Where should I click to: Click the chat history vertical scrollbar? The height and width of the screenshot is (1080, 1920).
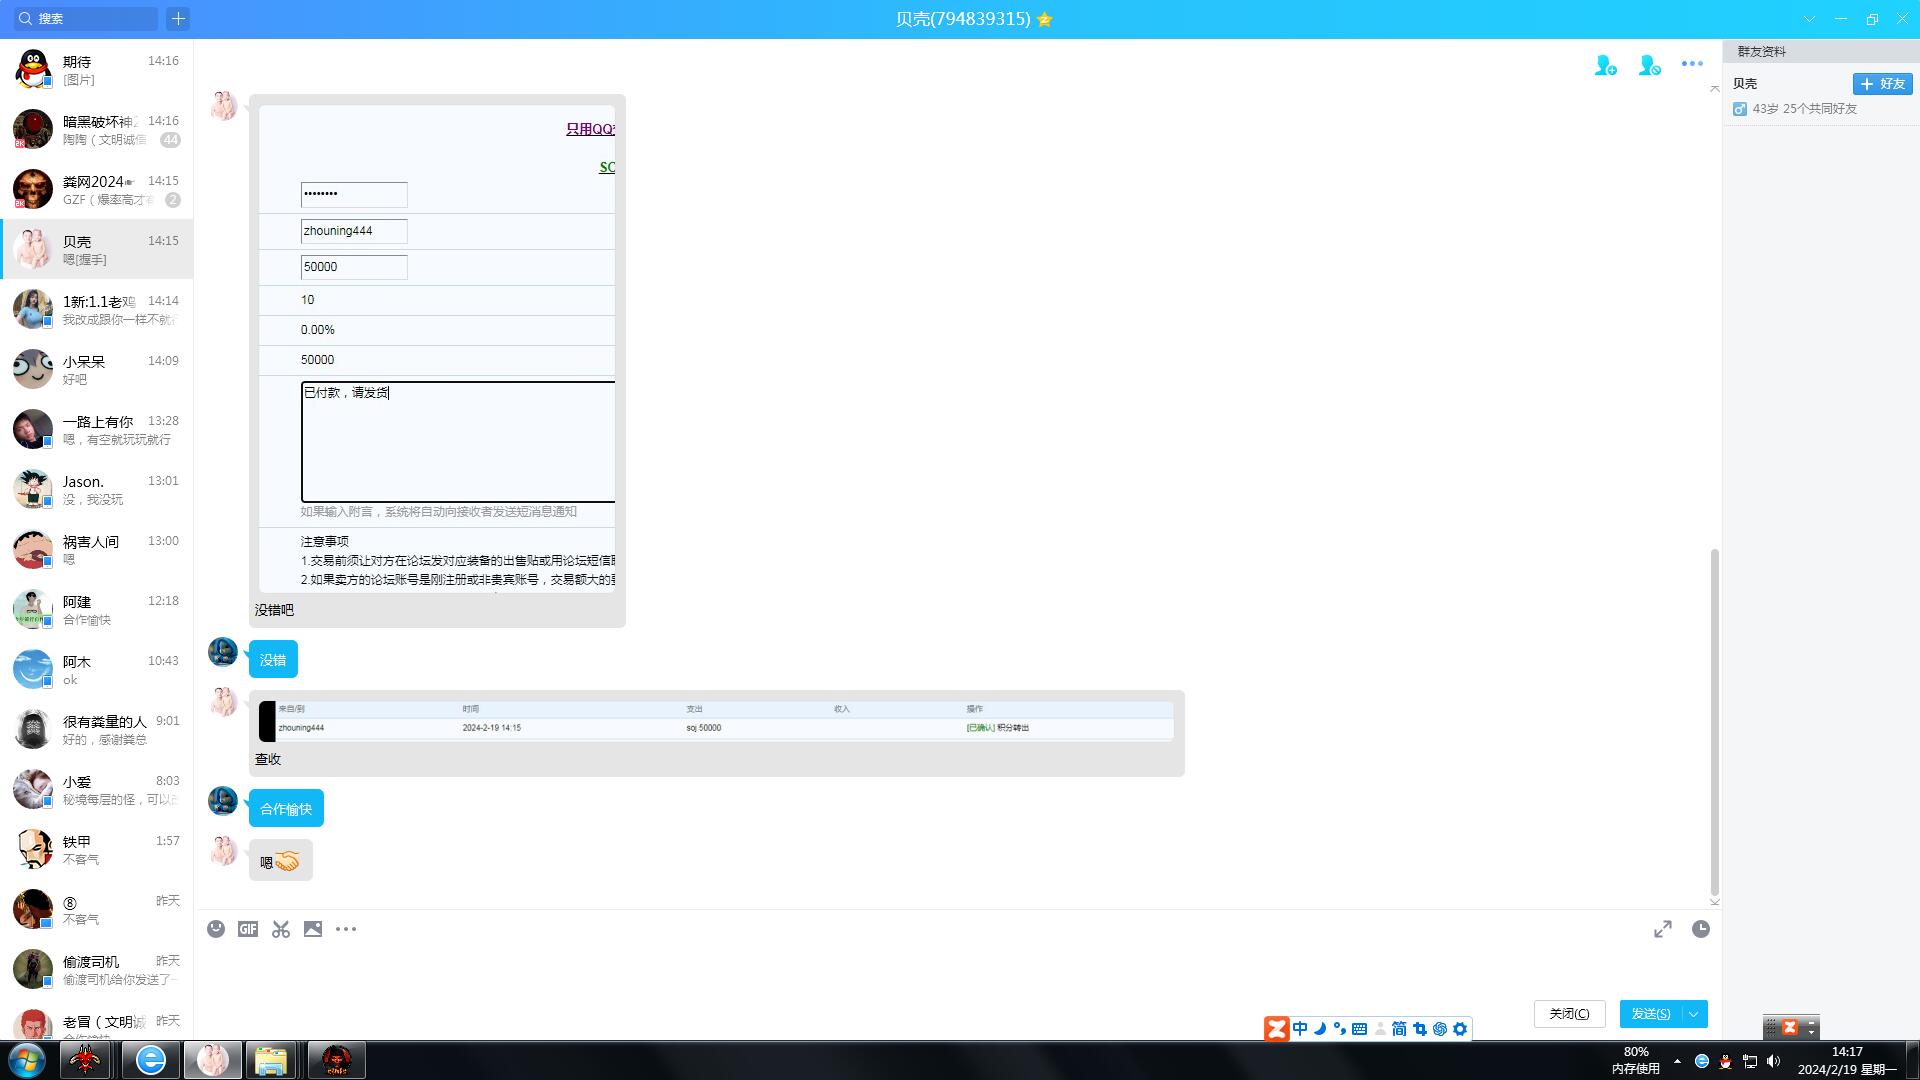pyautogui.click(x=1714, y=720)
